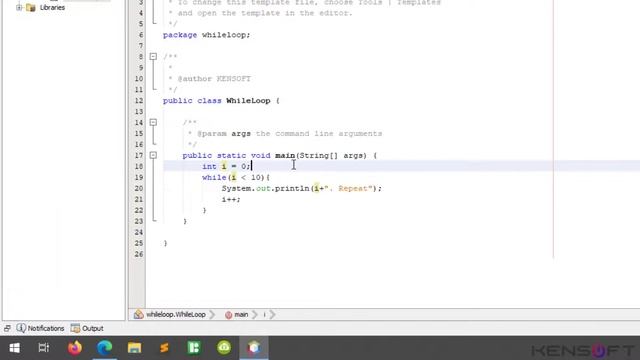The height and width of the screenshot is (360, 640).
Task: Click the class icon in the breadcrumb bar
Action: coord(139,314)
